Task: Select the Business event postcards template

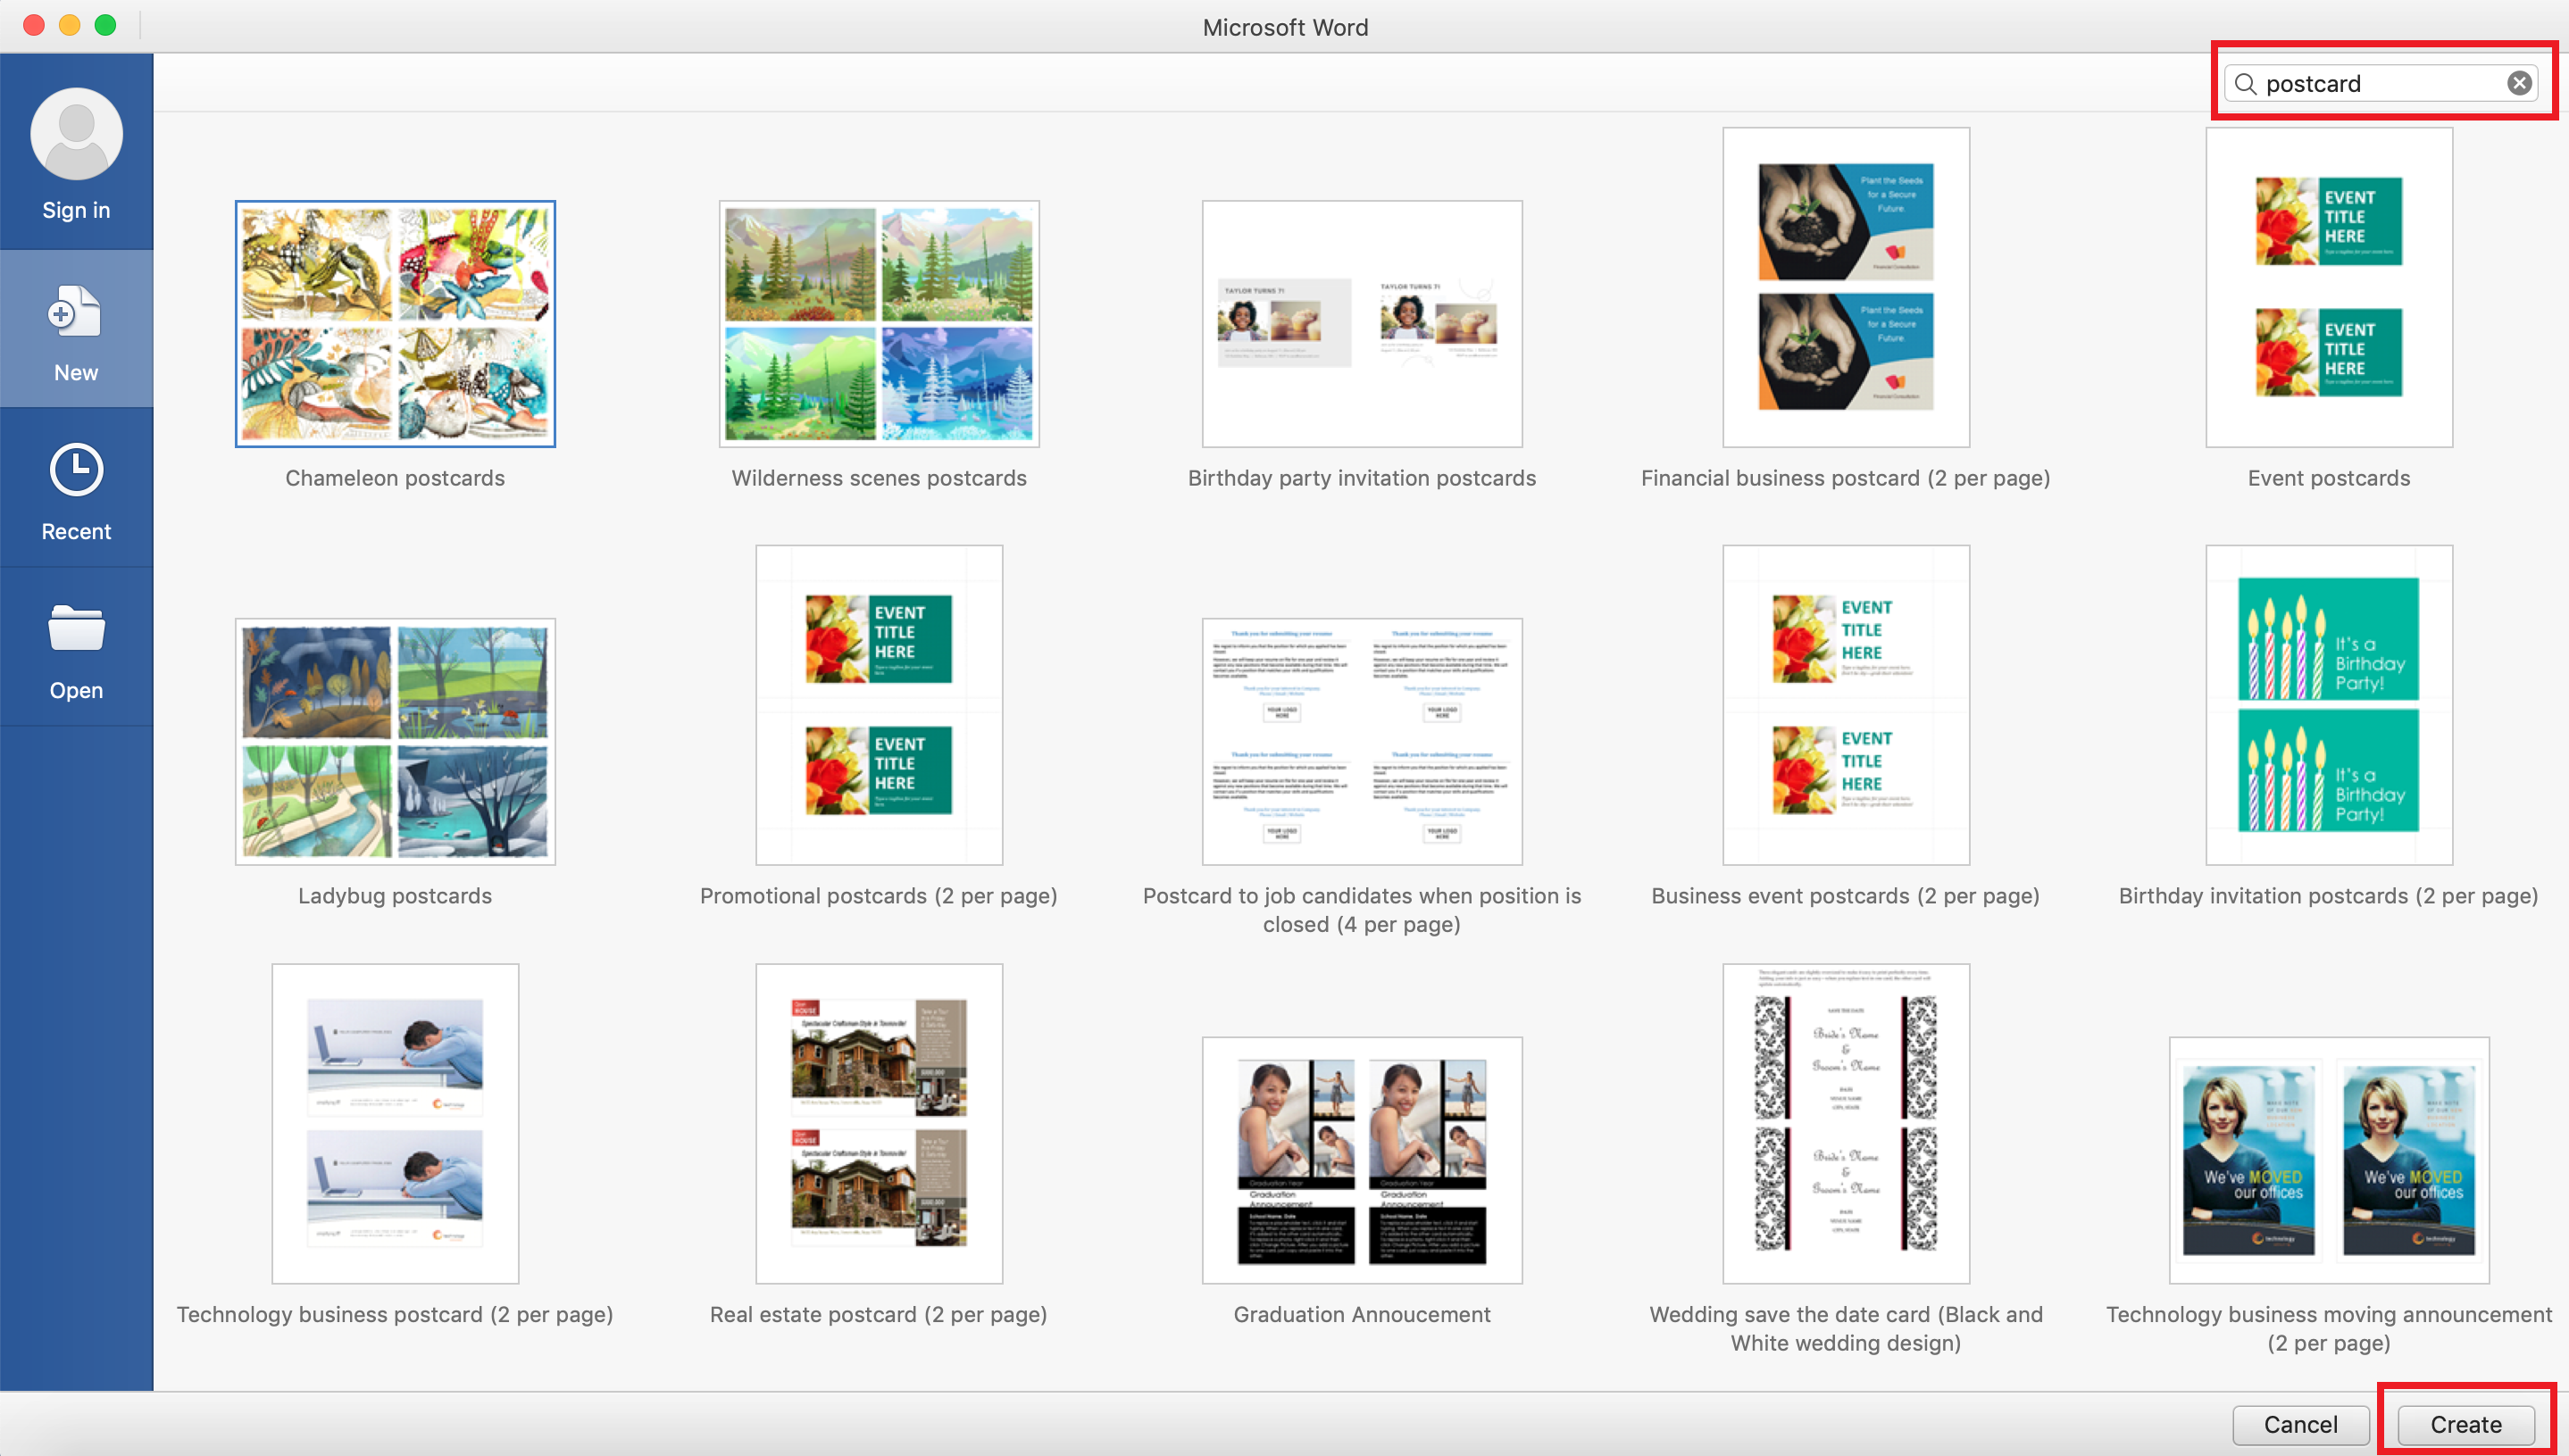Action: coord(1845,704)
